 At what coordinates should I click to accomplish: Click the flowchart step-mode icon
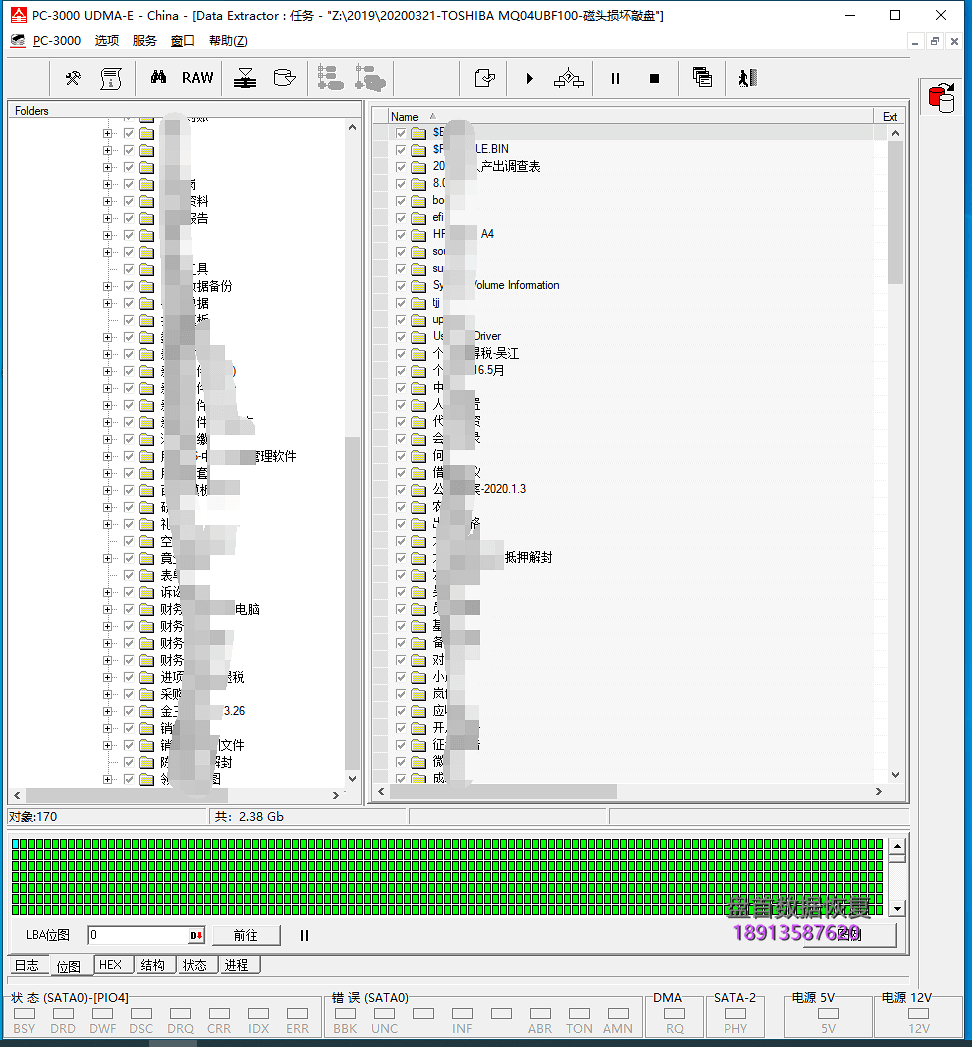[568, 78]
